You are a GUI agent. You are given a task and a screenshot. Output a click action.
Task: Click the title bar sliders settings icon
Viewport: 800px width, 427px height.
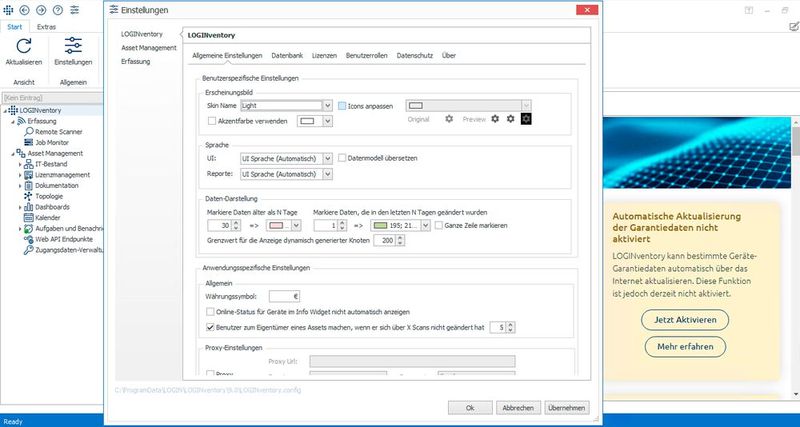click(74, 10)
